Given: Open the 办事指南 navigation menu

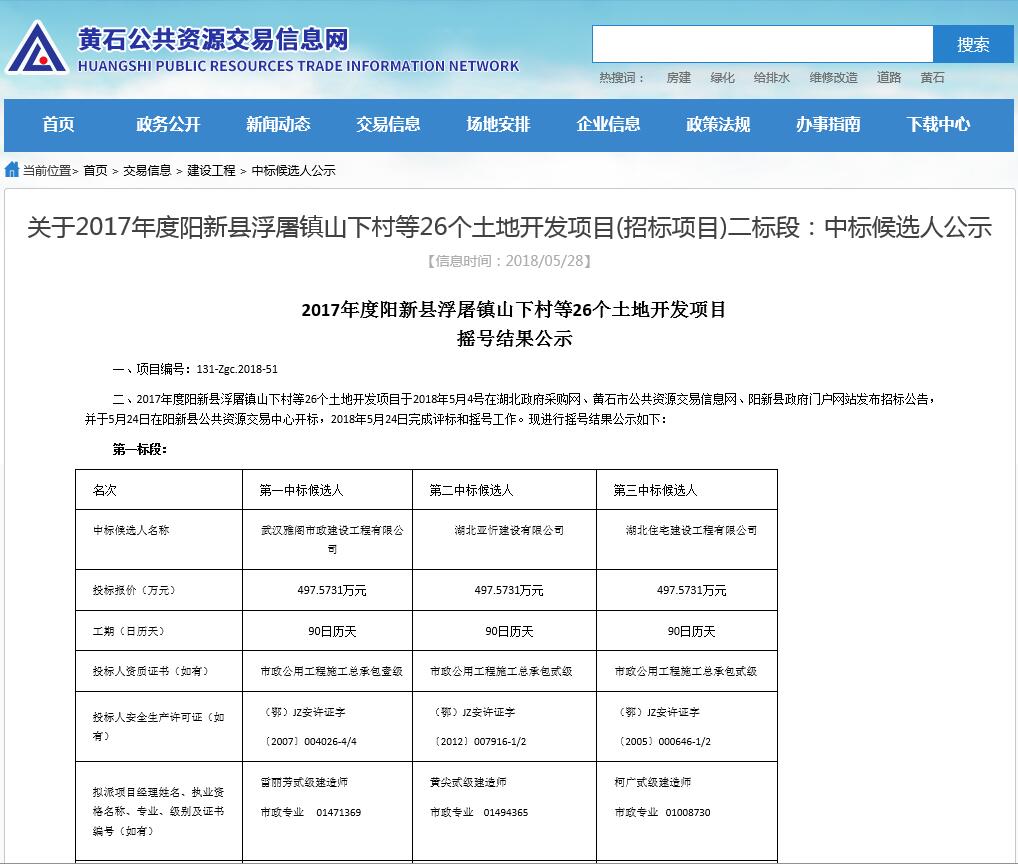Looking at the screenshot, I should point(827,125).
